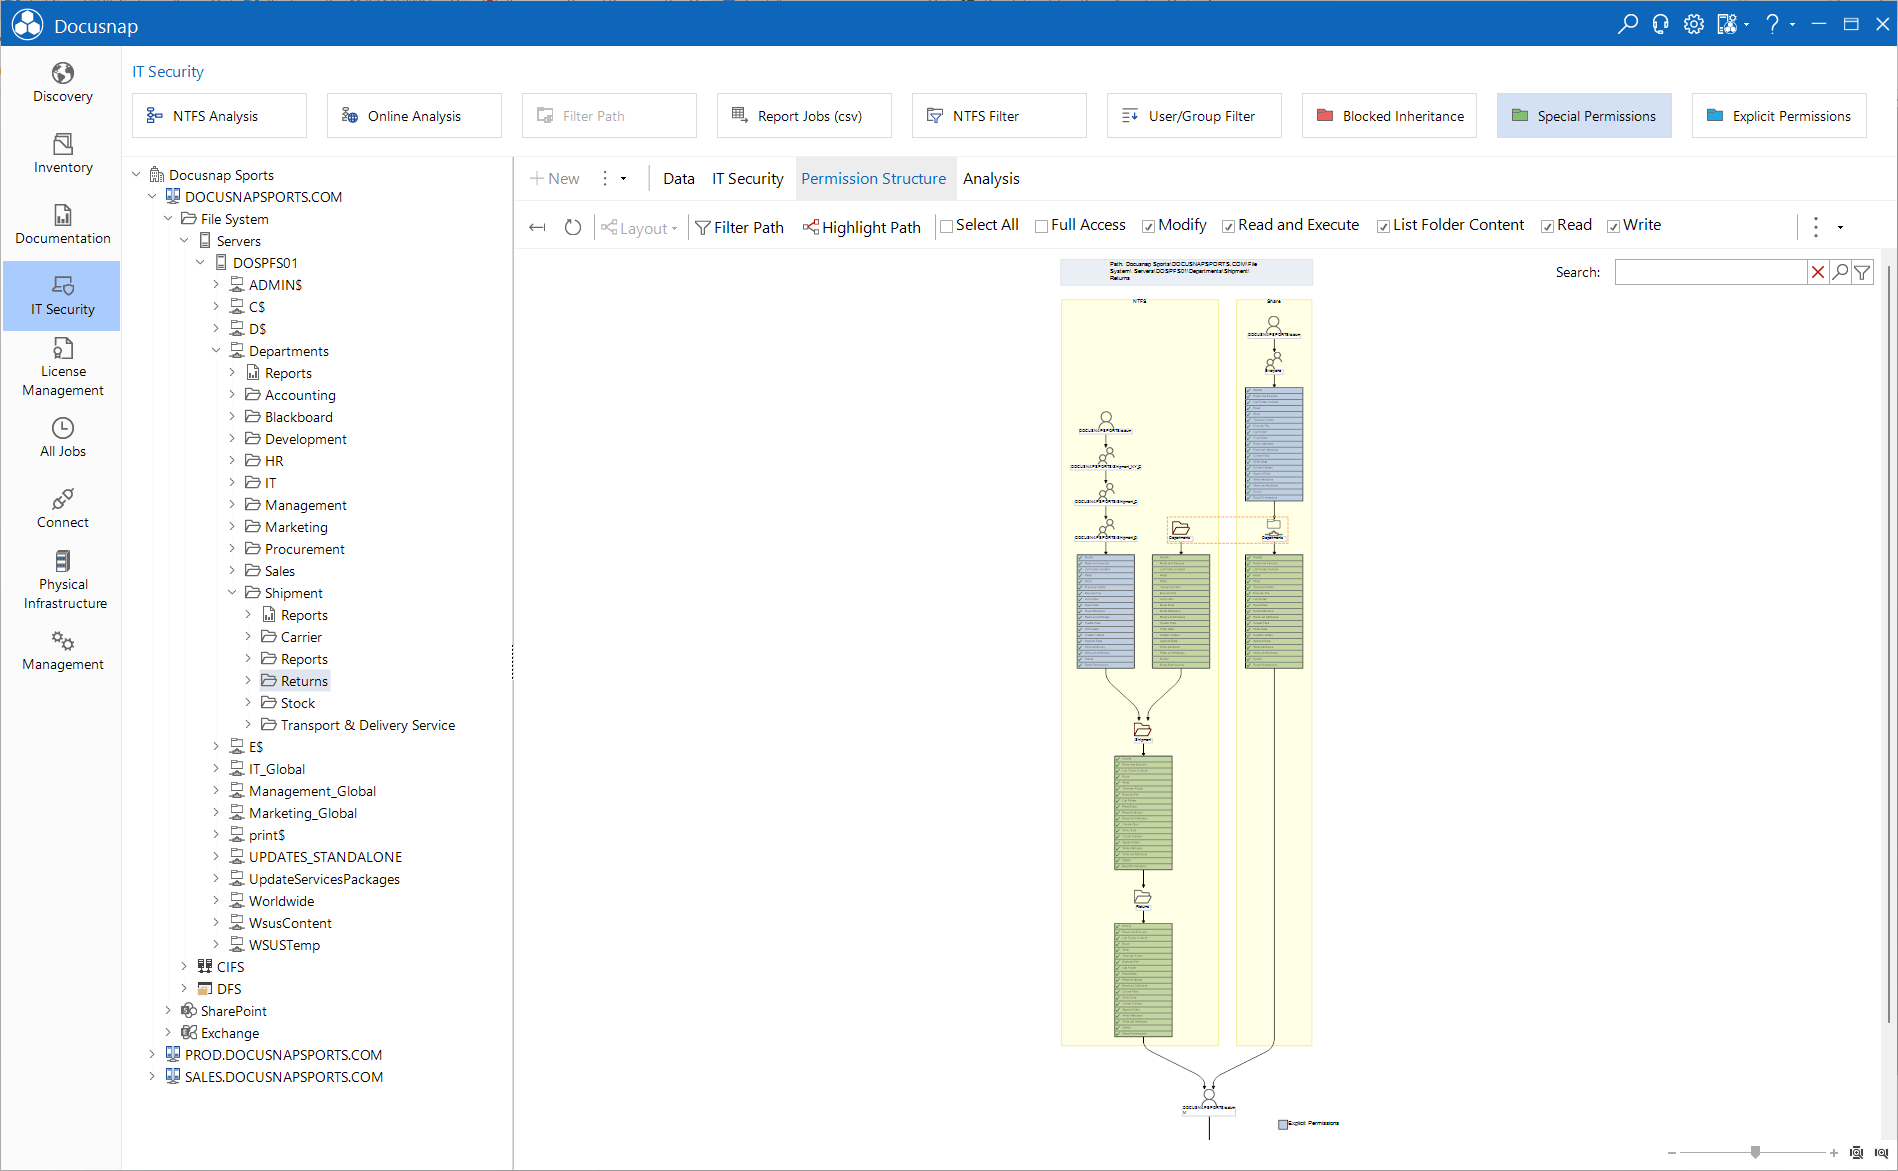Click the support headset icon
This screenshot has height=1171, width=1898.
click(x=1660, y=24)
